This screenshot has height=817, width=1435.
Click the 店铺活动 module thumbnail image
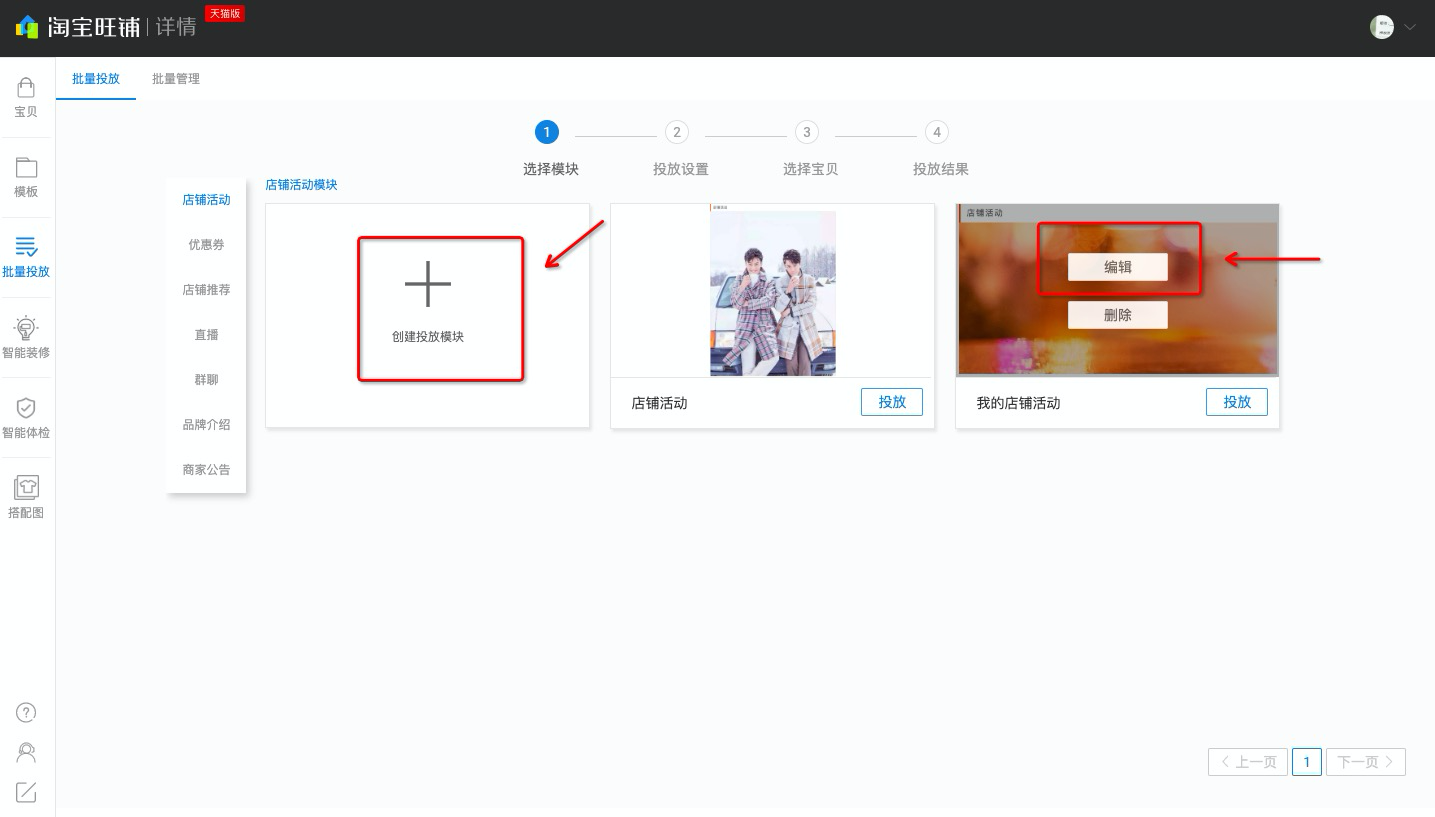pos(772,290)
